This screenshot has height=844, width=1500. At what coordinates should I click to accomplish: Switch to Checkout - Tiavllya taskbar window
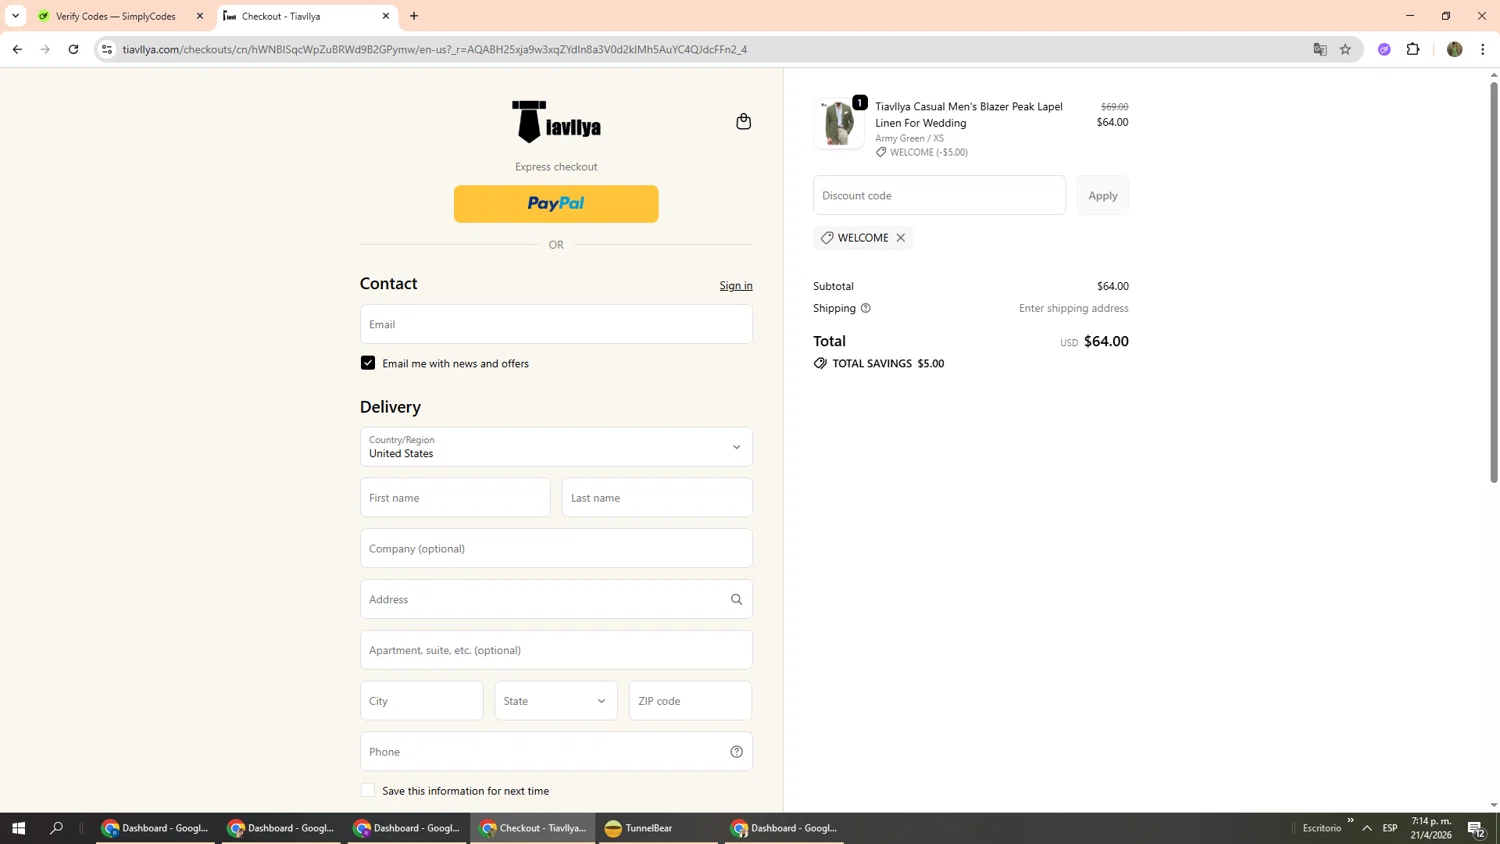tap(534, 828)
